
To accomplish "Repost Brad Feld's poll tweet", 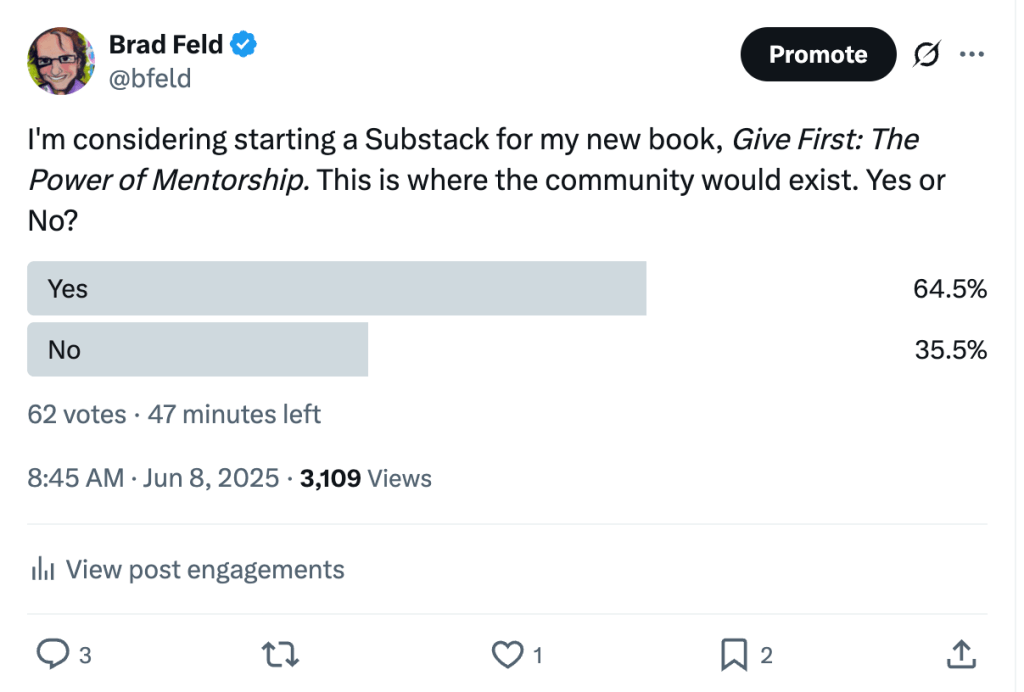I will coord(280,655).
